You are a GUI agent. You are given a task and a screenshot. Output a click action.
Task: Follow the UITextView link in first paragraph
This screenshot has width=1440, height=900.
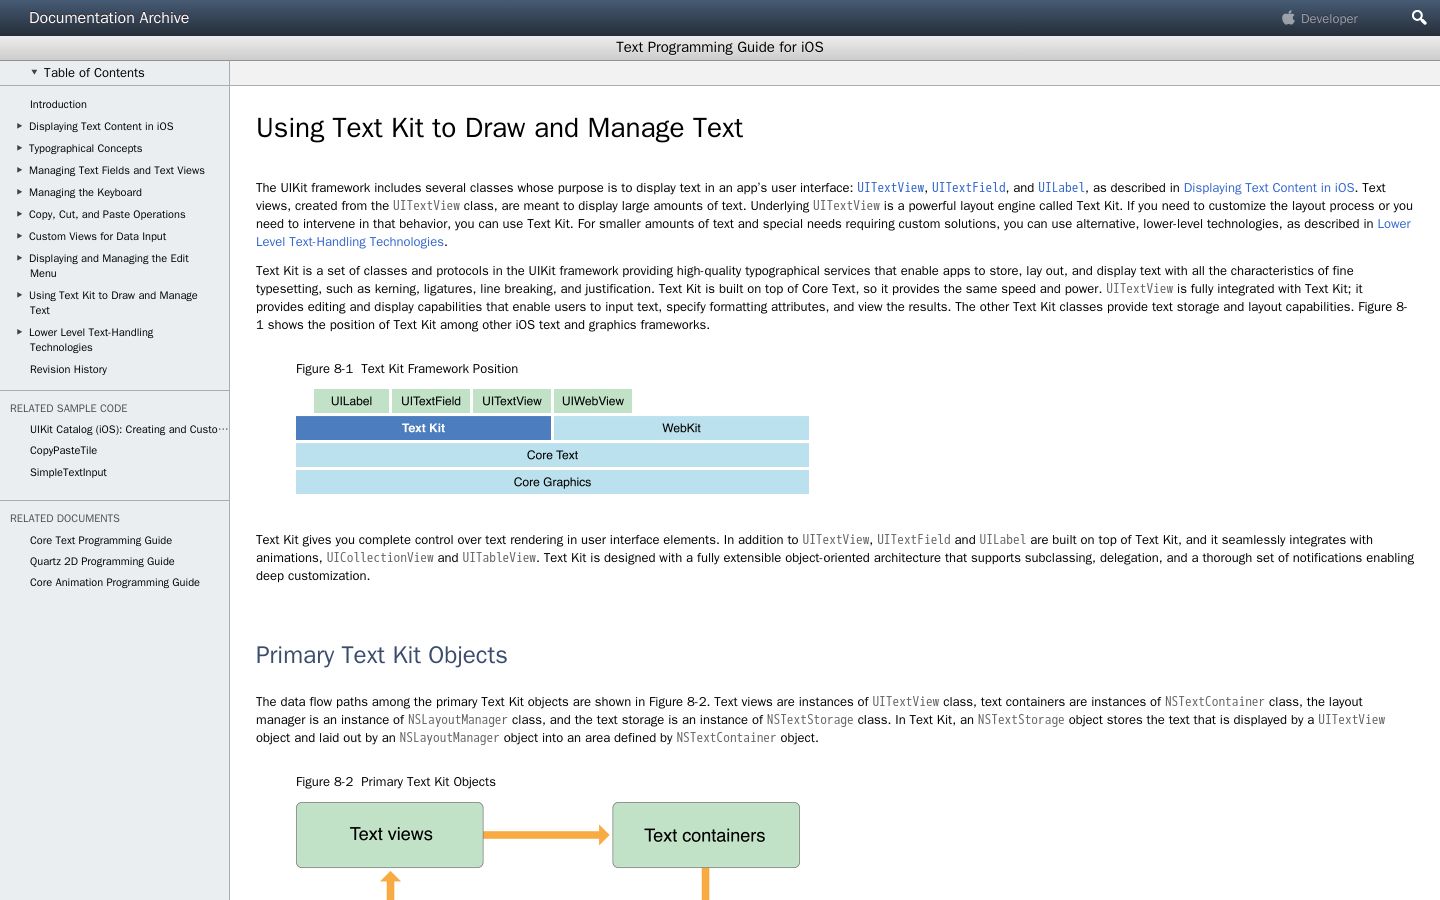click(x=890, y=188)
